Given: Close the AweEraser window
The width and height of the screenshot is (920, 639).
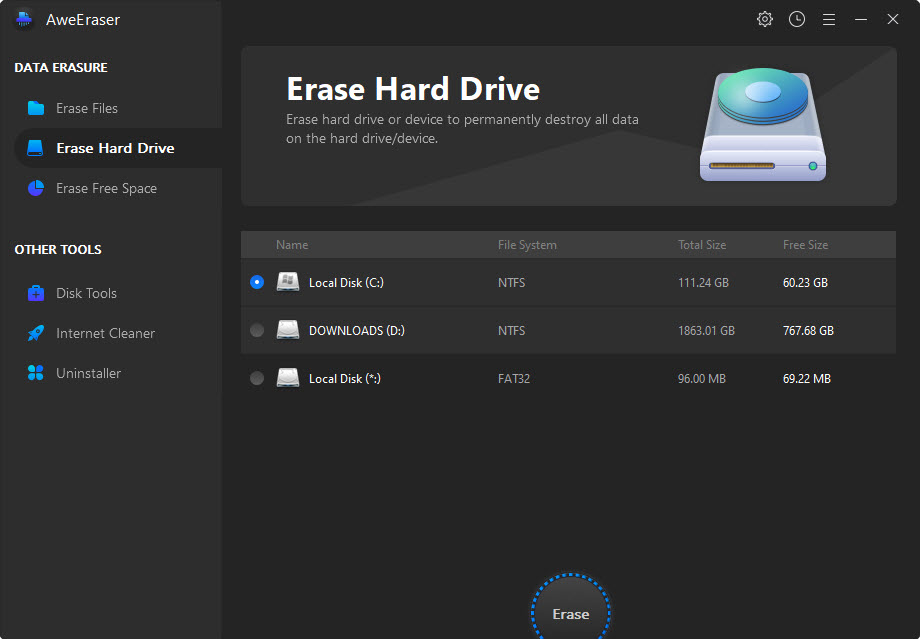Looking at the screenshot, I should tap(892, 19).
